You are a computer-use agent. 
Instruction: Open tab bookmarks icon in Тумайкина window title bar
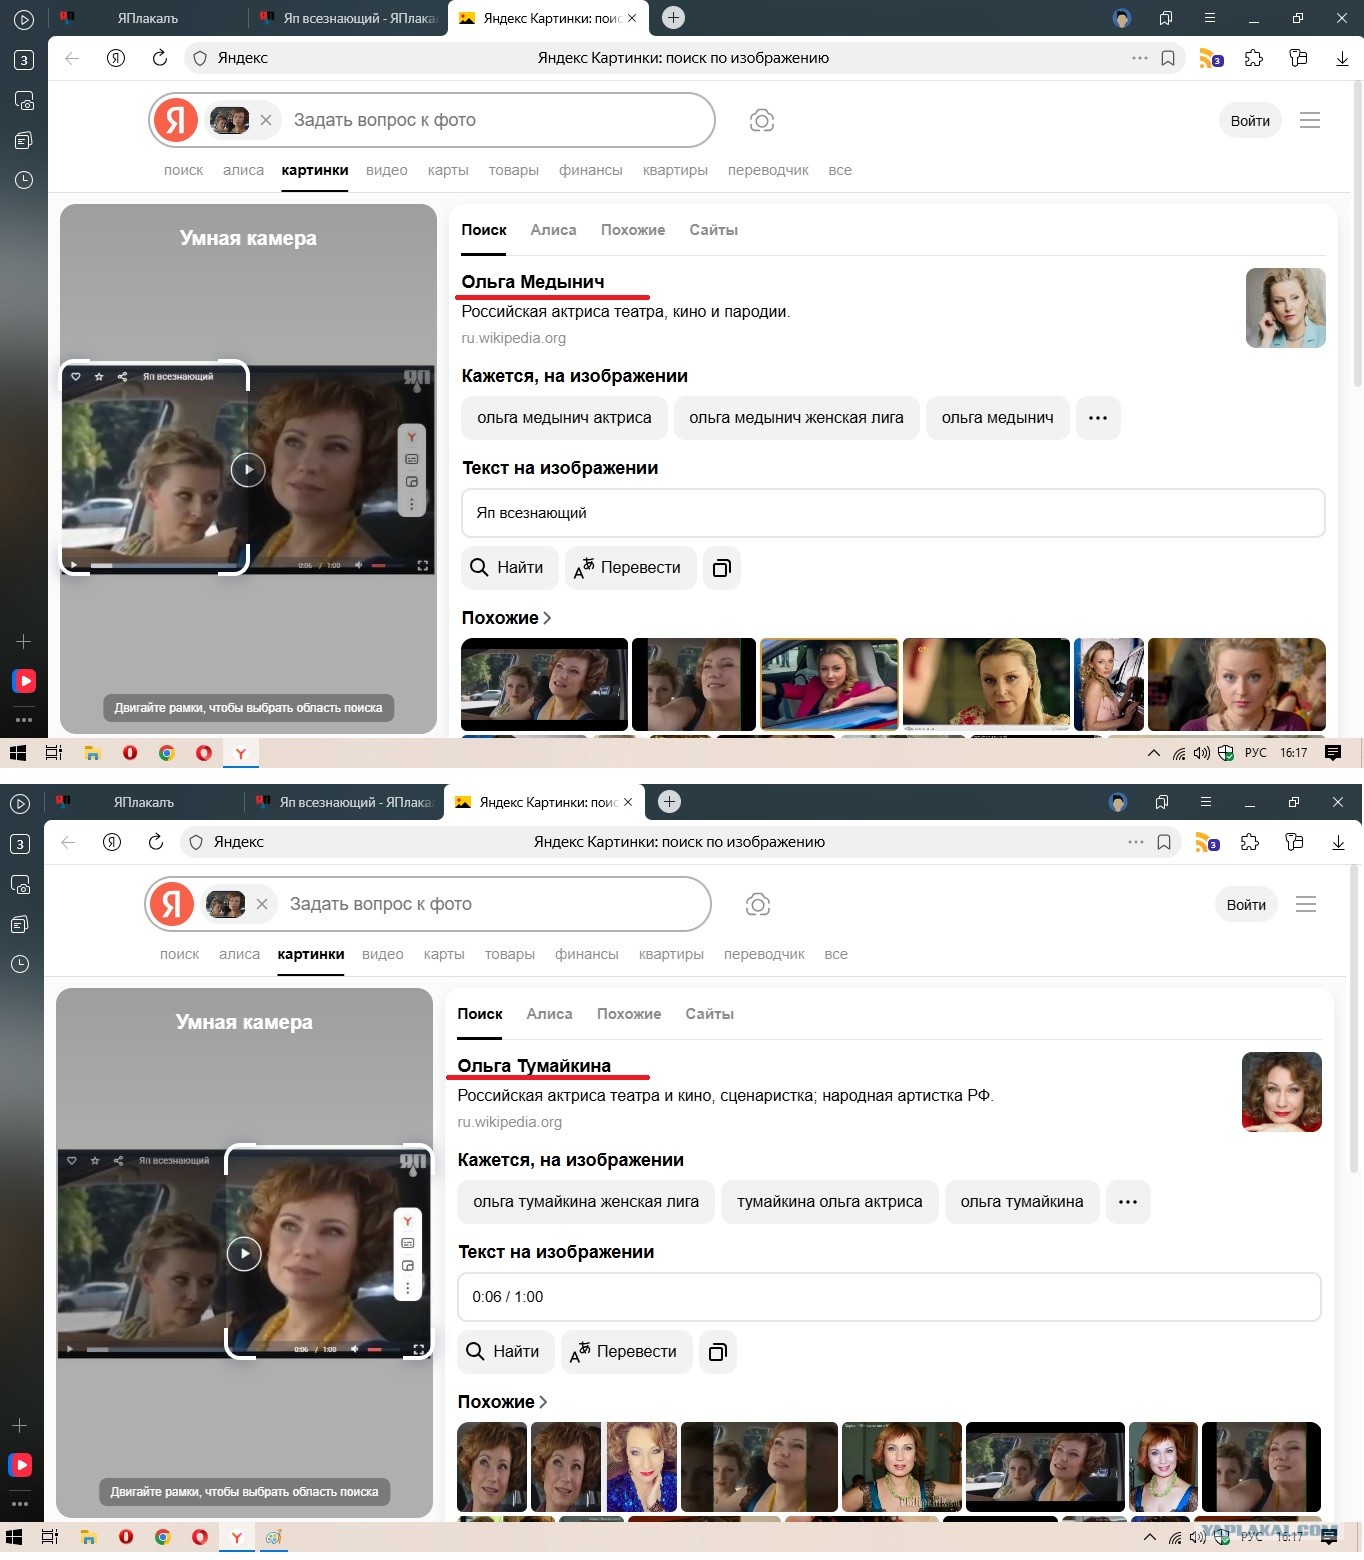pyautogui.click(x=1162, y=802)
